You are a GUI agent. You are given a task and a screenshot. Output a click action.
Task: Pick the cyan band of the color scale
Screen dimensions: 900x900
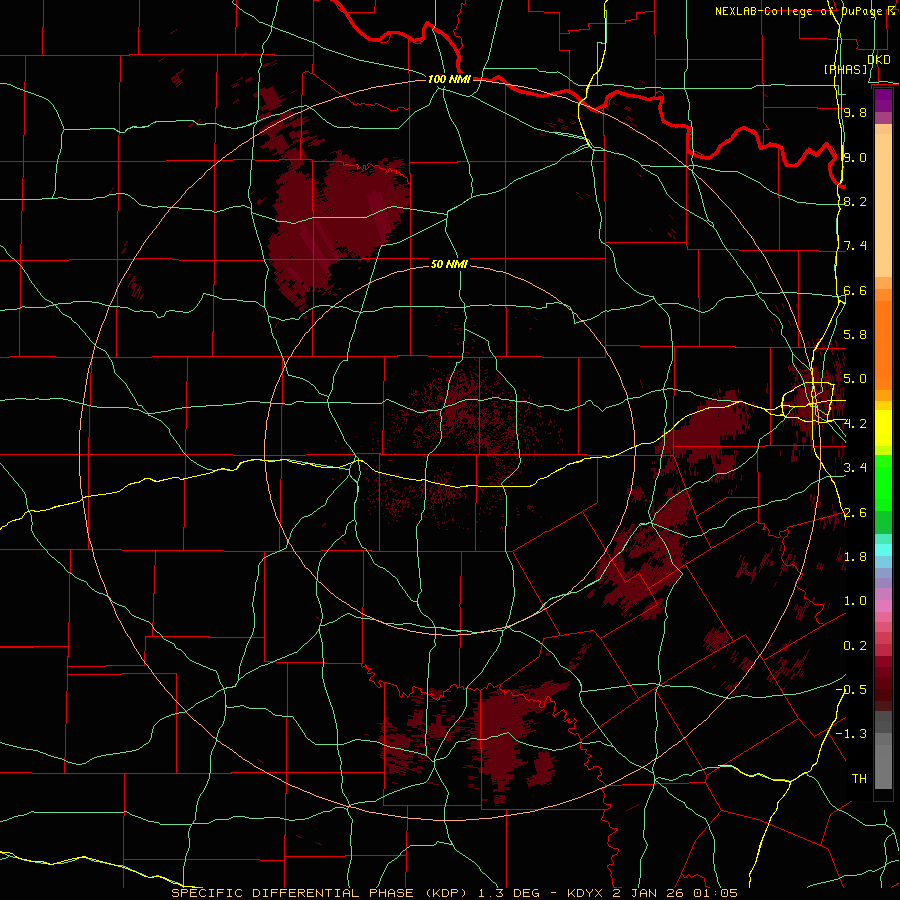(883, 550)
